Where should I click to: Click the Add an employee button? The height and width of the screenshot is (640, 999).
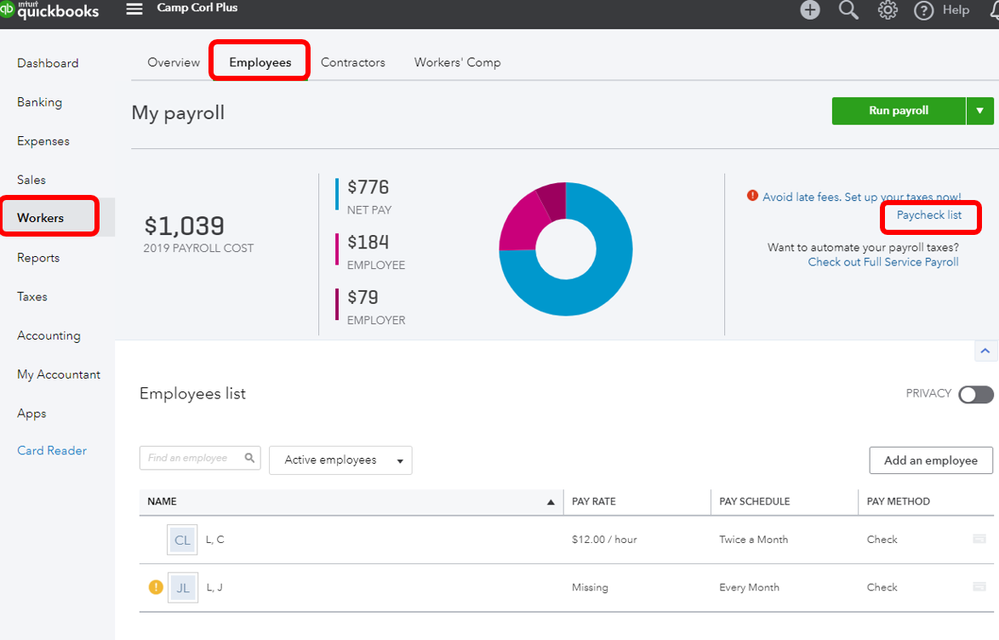[931, 460]
